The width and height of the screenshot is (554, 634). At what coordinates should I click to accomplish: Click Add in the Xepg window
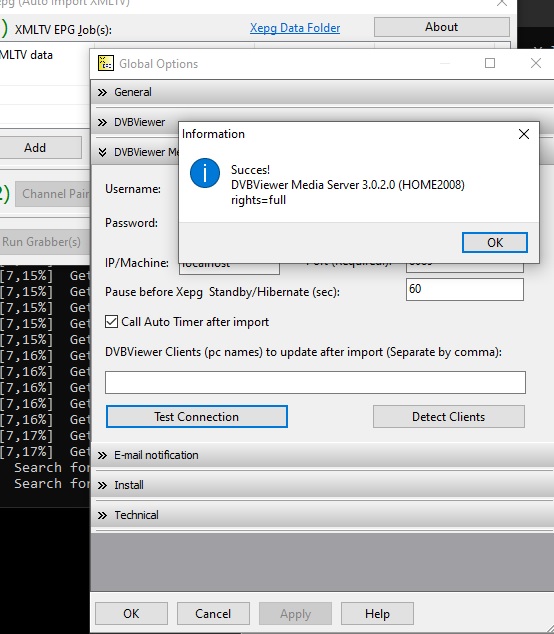(x=39, y=148)
